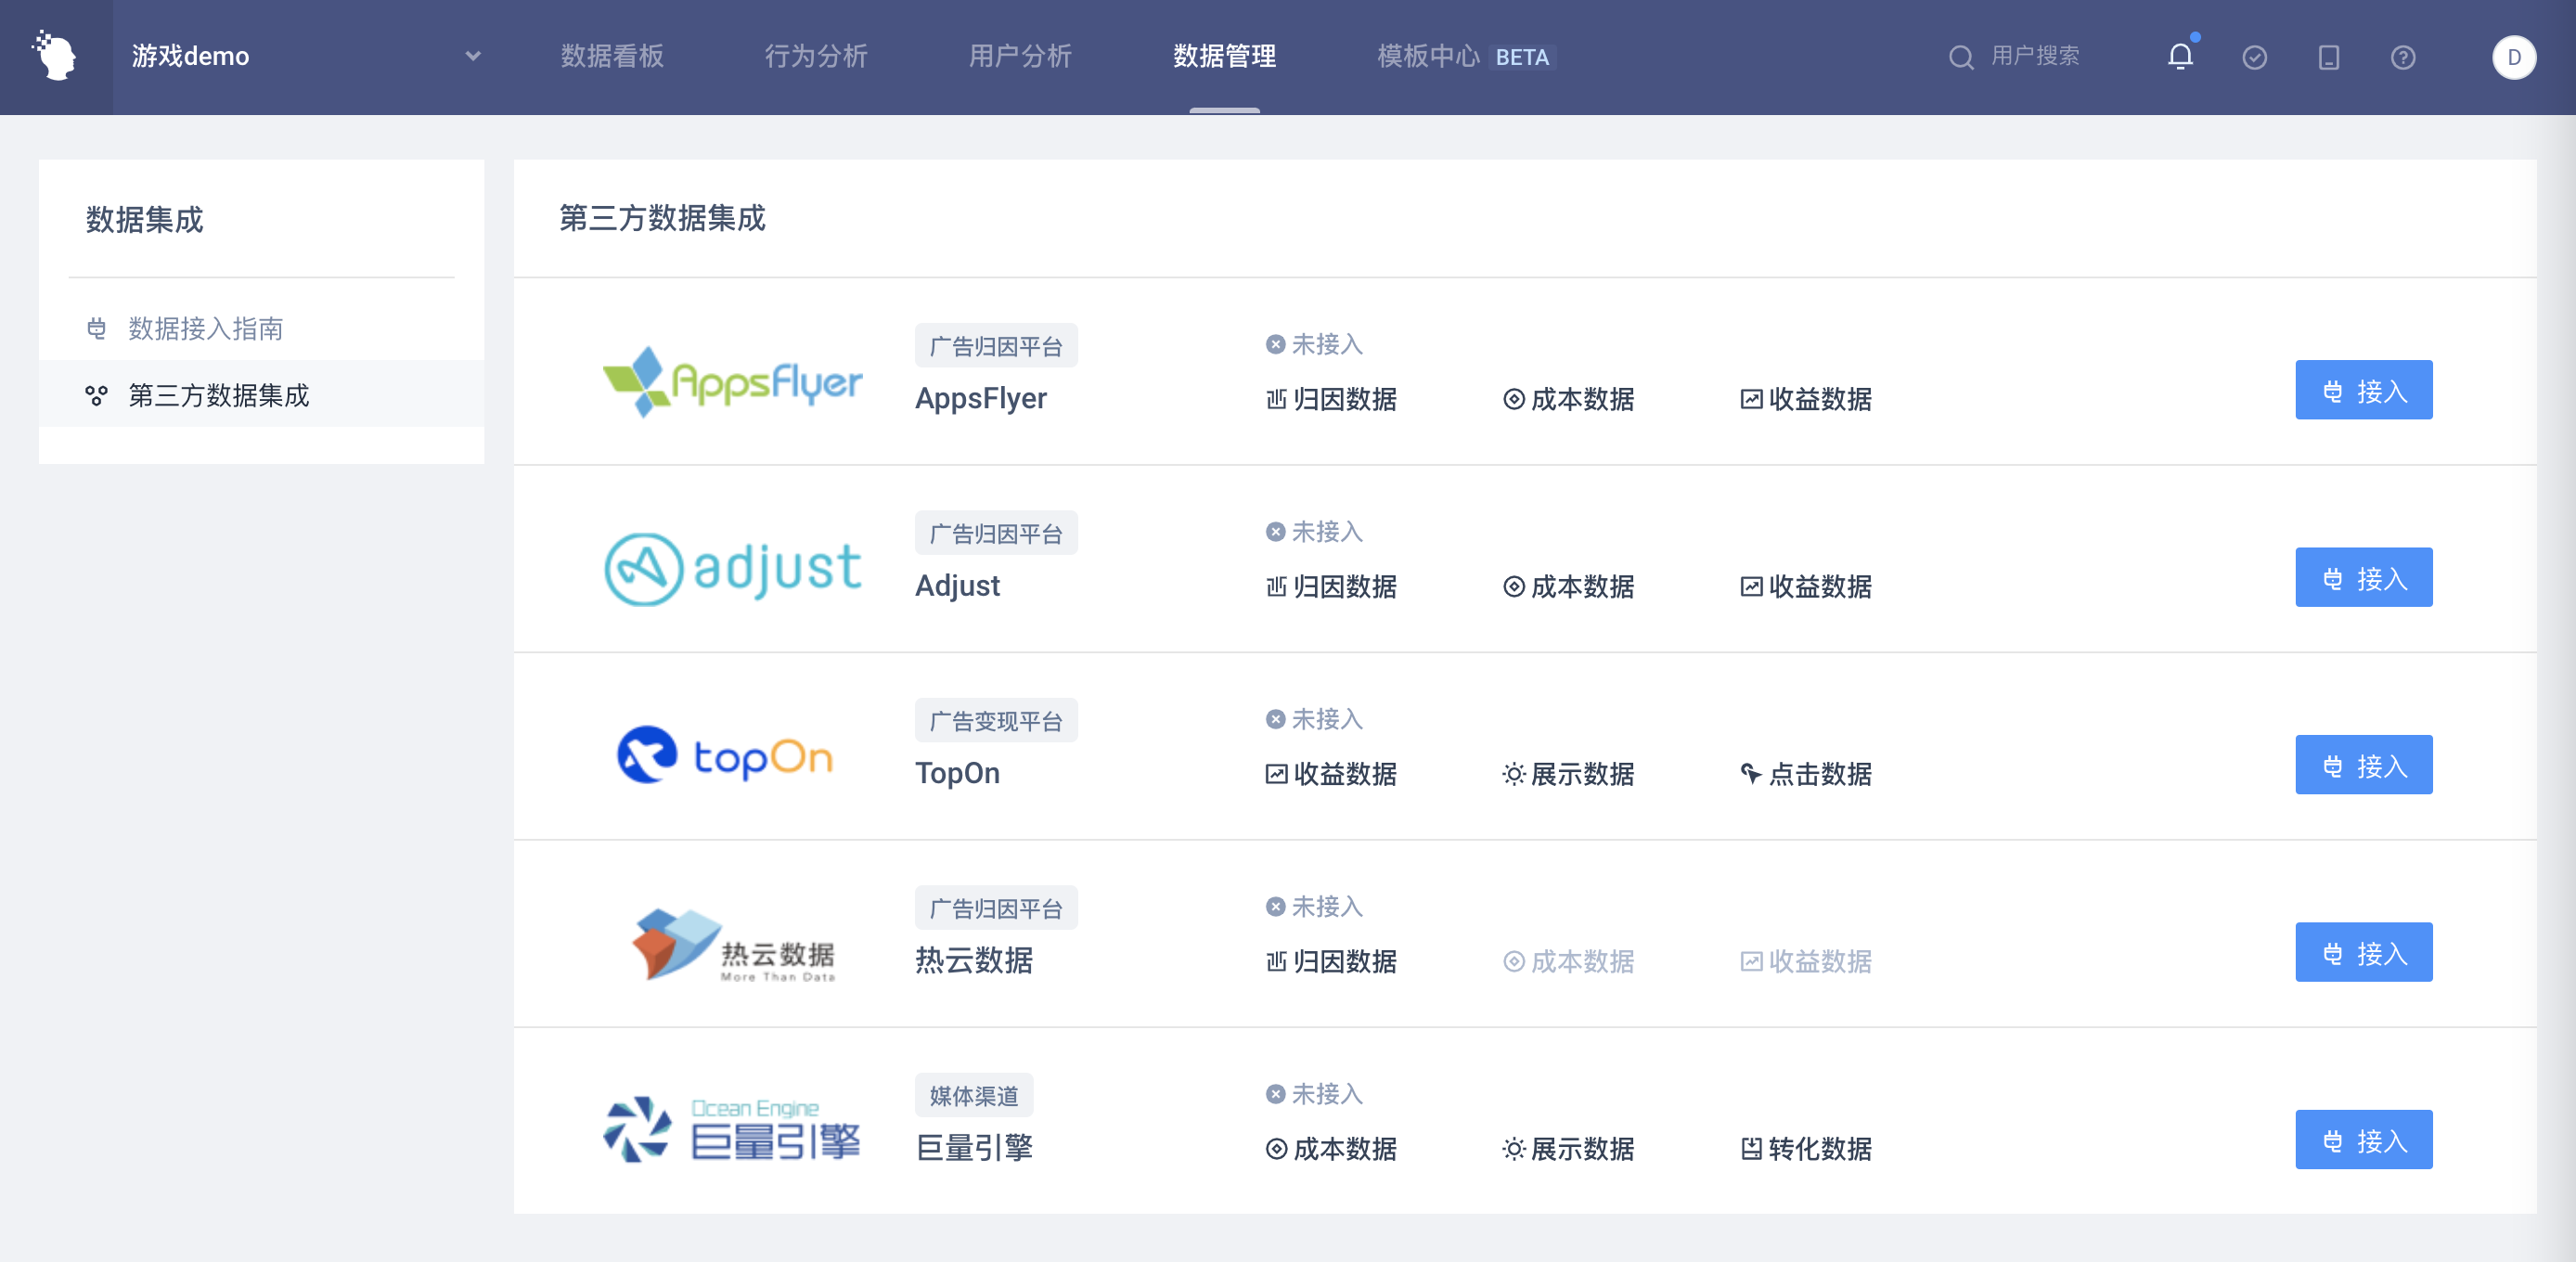Viewport: 2576px width, 1262px height.
Task: Switch to the 数据看板 tab
Action: (612, 56)
